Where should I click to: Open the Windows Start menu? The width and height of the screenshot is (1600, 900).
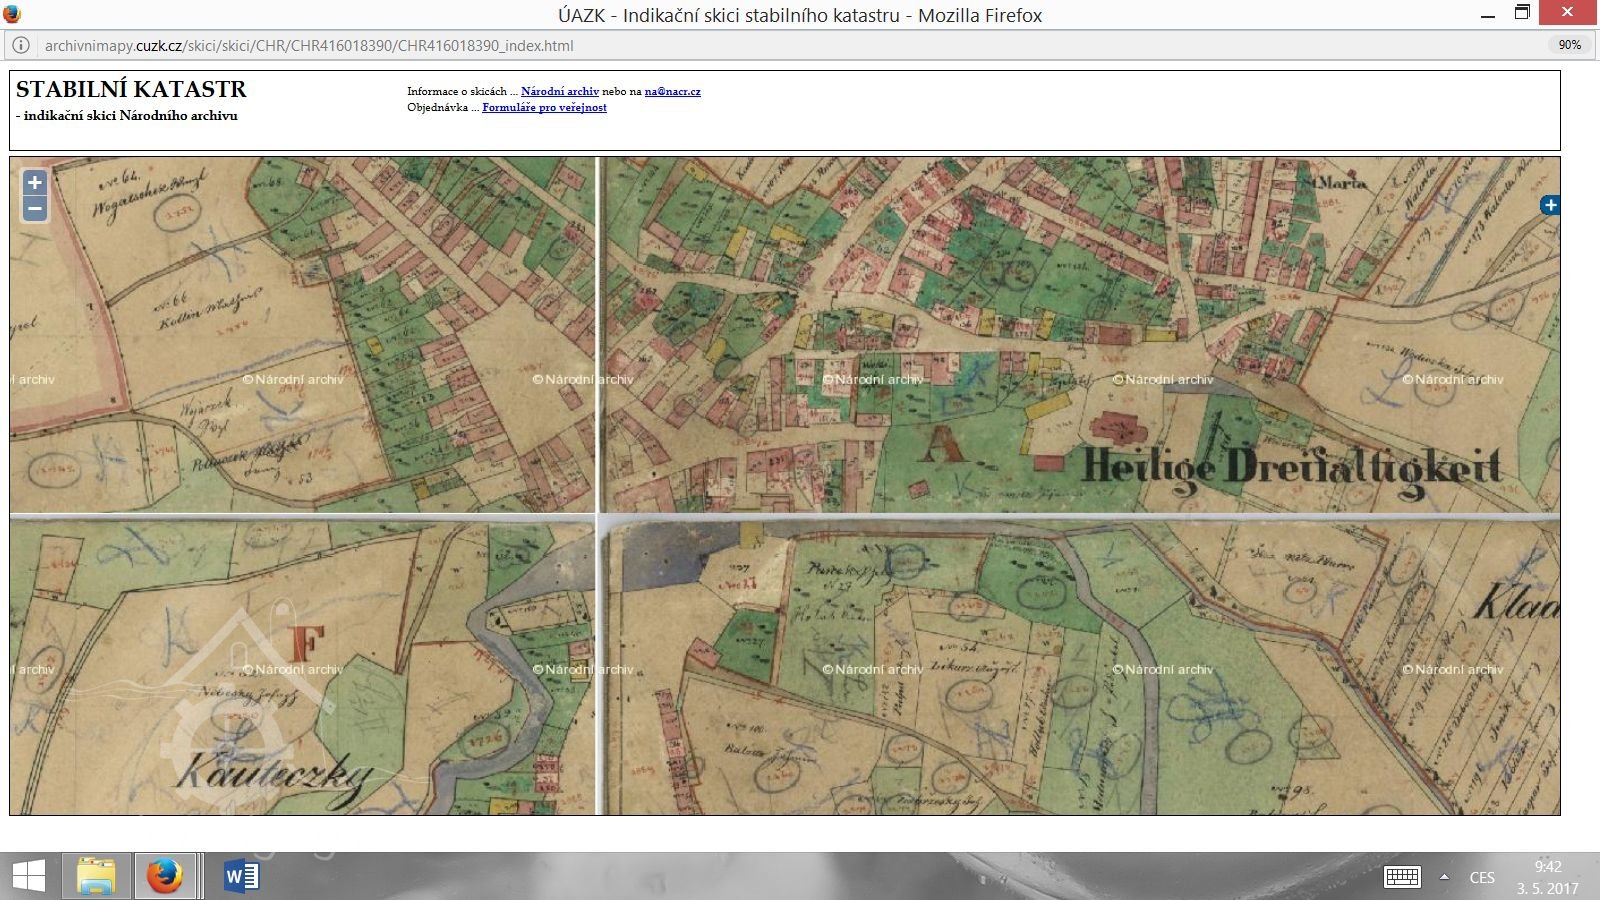click(28, 877)
